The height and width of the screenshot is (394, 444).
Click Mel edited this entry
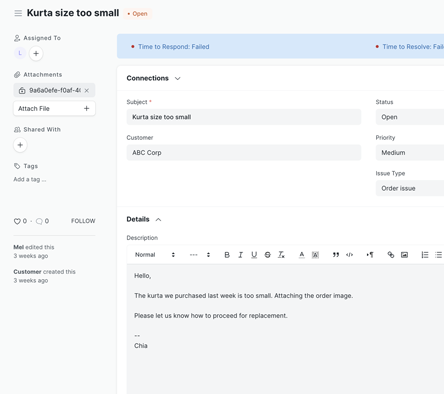point(34,251)
